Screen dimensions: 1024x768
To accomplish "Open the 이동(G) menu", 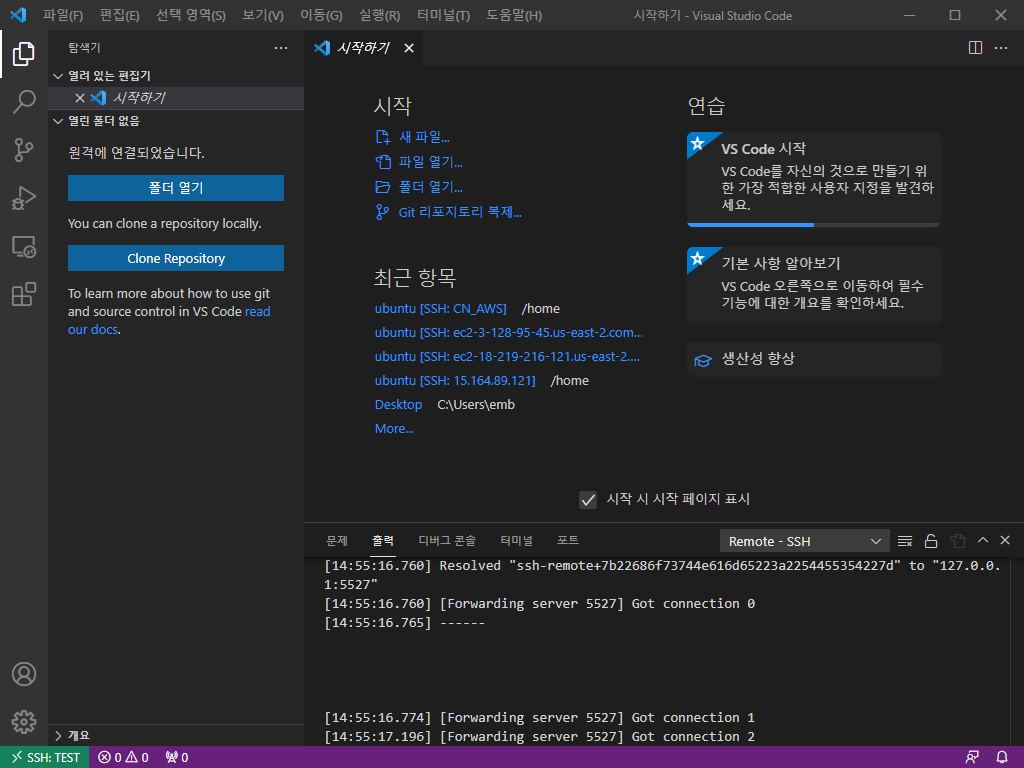I will (321, 15).
